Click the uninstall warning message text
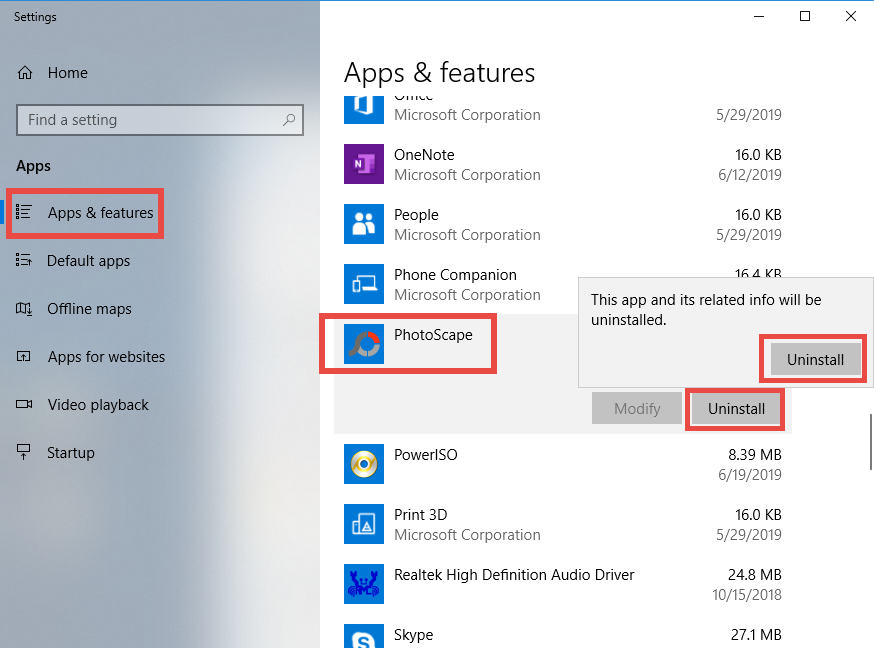The image size is (874, 648). pos(706,310)
